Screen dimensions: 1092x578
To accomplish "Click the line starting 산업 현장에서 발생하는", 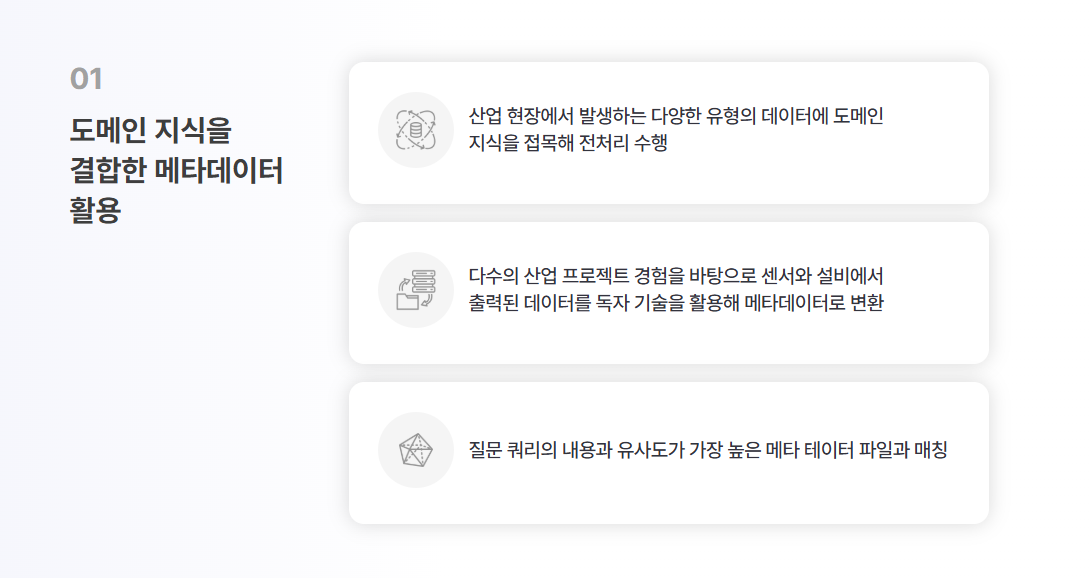I will tap(676, 116).
